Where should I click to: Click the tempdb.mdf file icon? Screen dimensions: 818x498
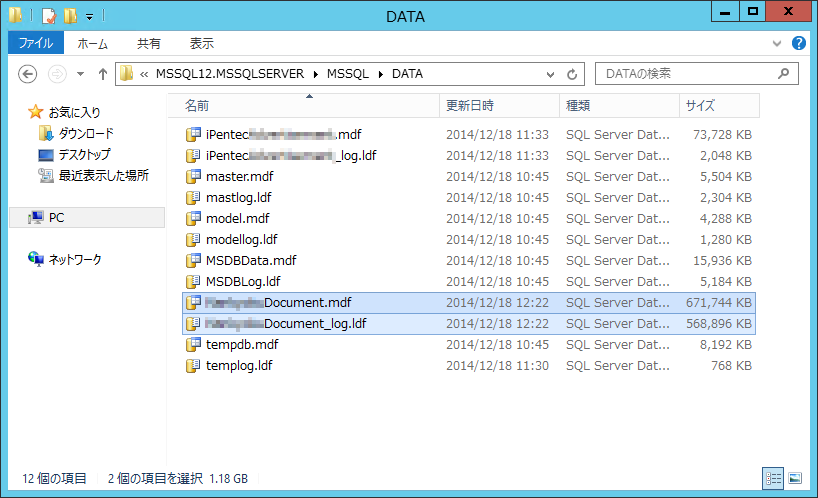pos(194,344)
